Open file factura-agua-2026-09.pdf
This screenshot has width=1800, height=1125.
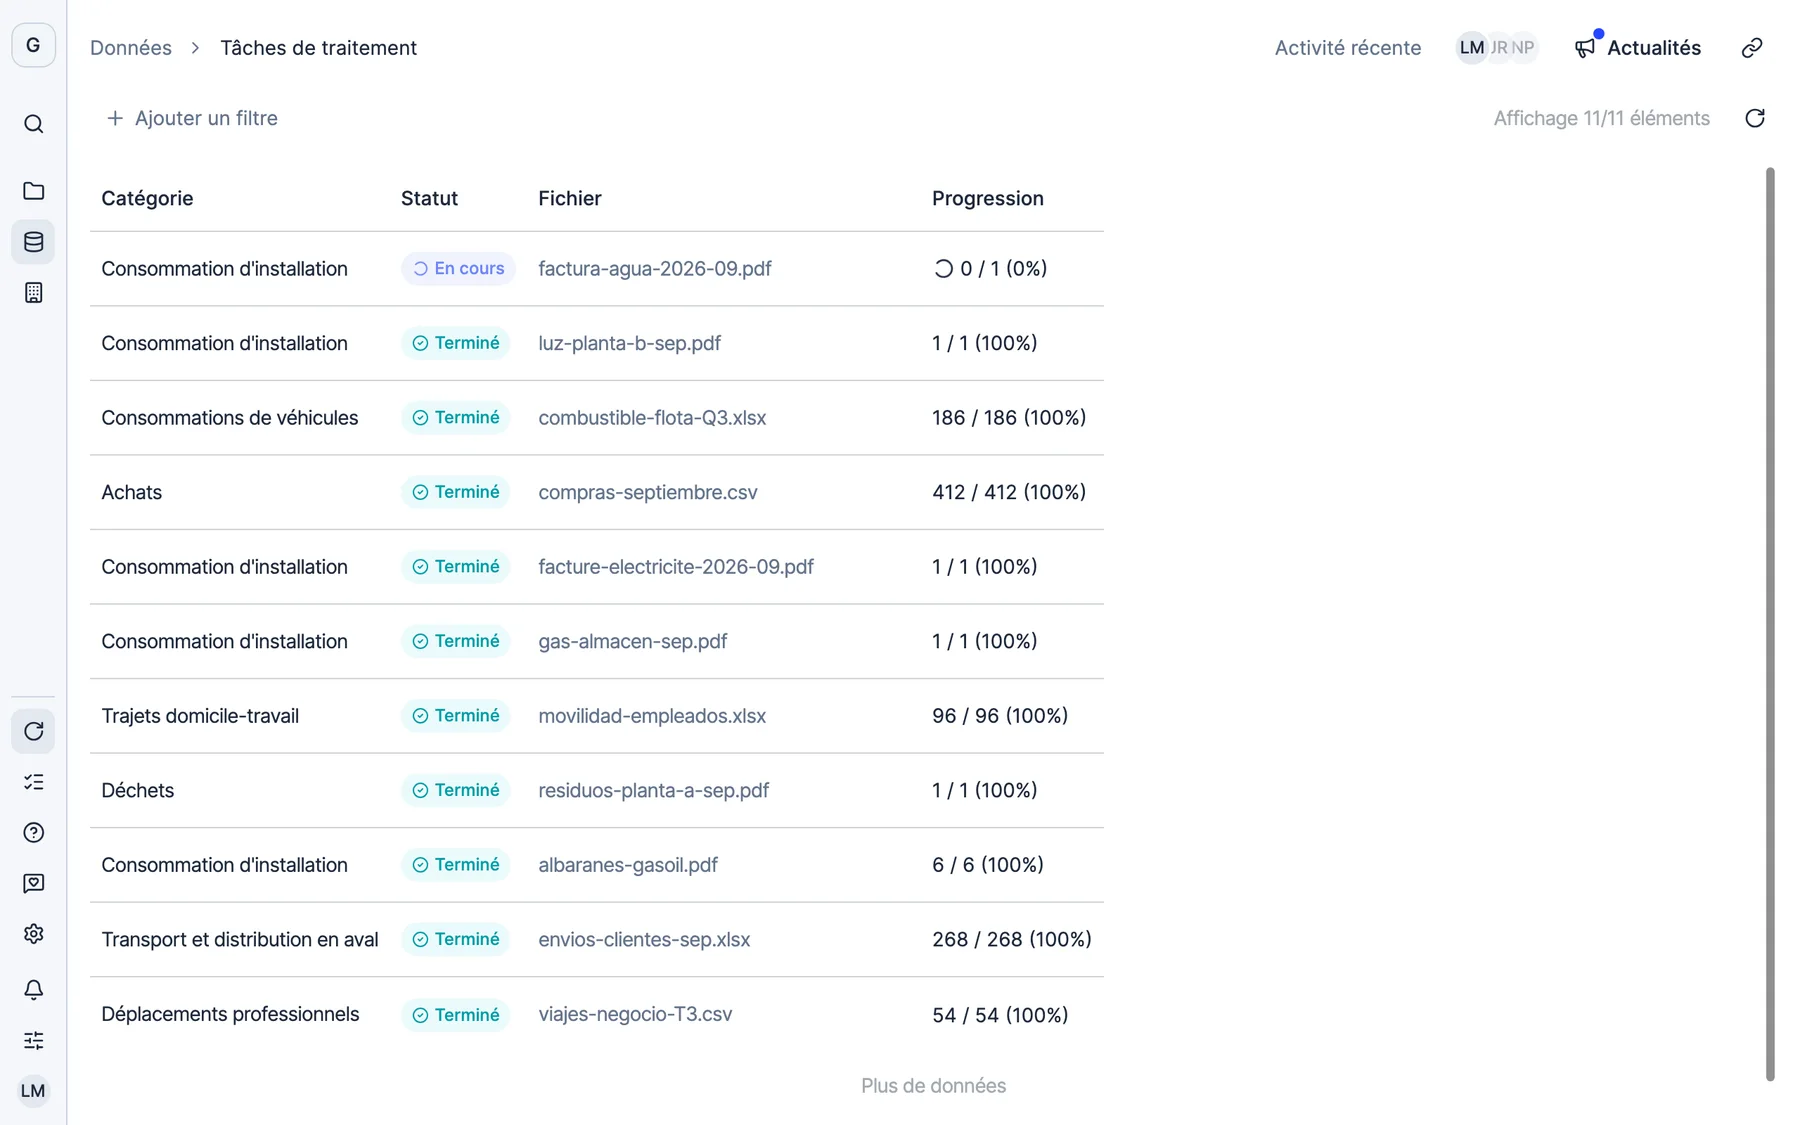pos(655,269)
